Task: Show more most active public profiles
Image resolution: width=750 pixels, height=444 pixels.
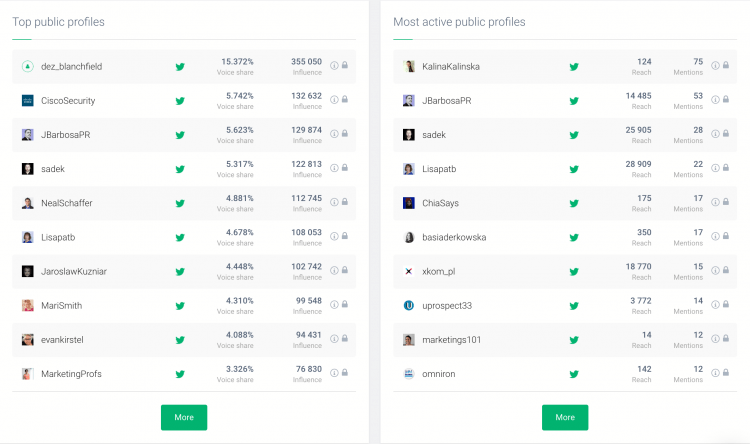Action: (x=565, y=417)
